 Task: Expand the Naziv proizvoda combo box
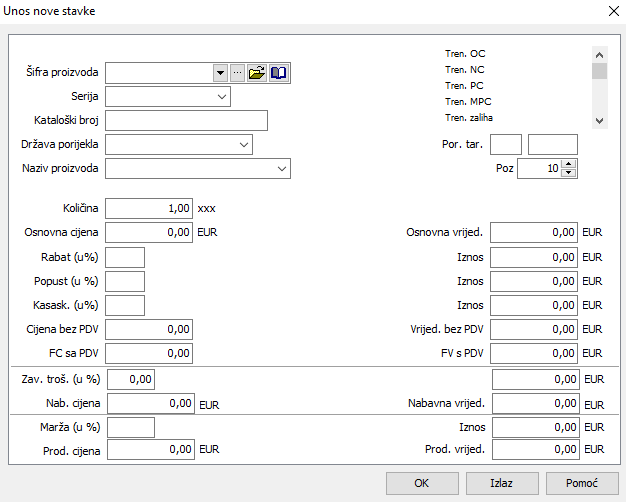pos(281,169)
